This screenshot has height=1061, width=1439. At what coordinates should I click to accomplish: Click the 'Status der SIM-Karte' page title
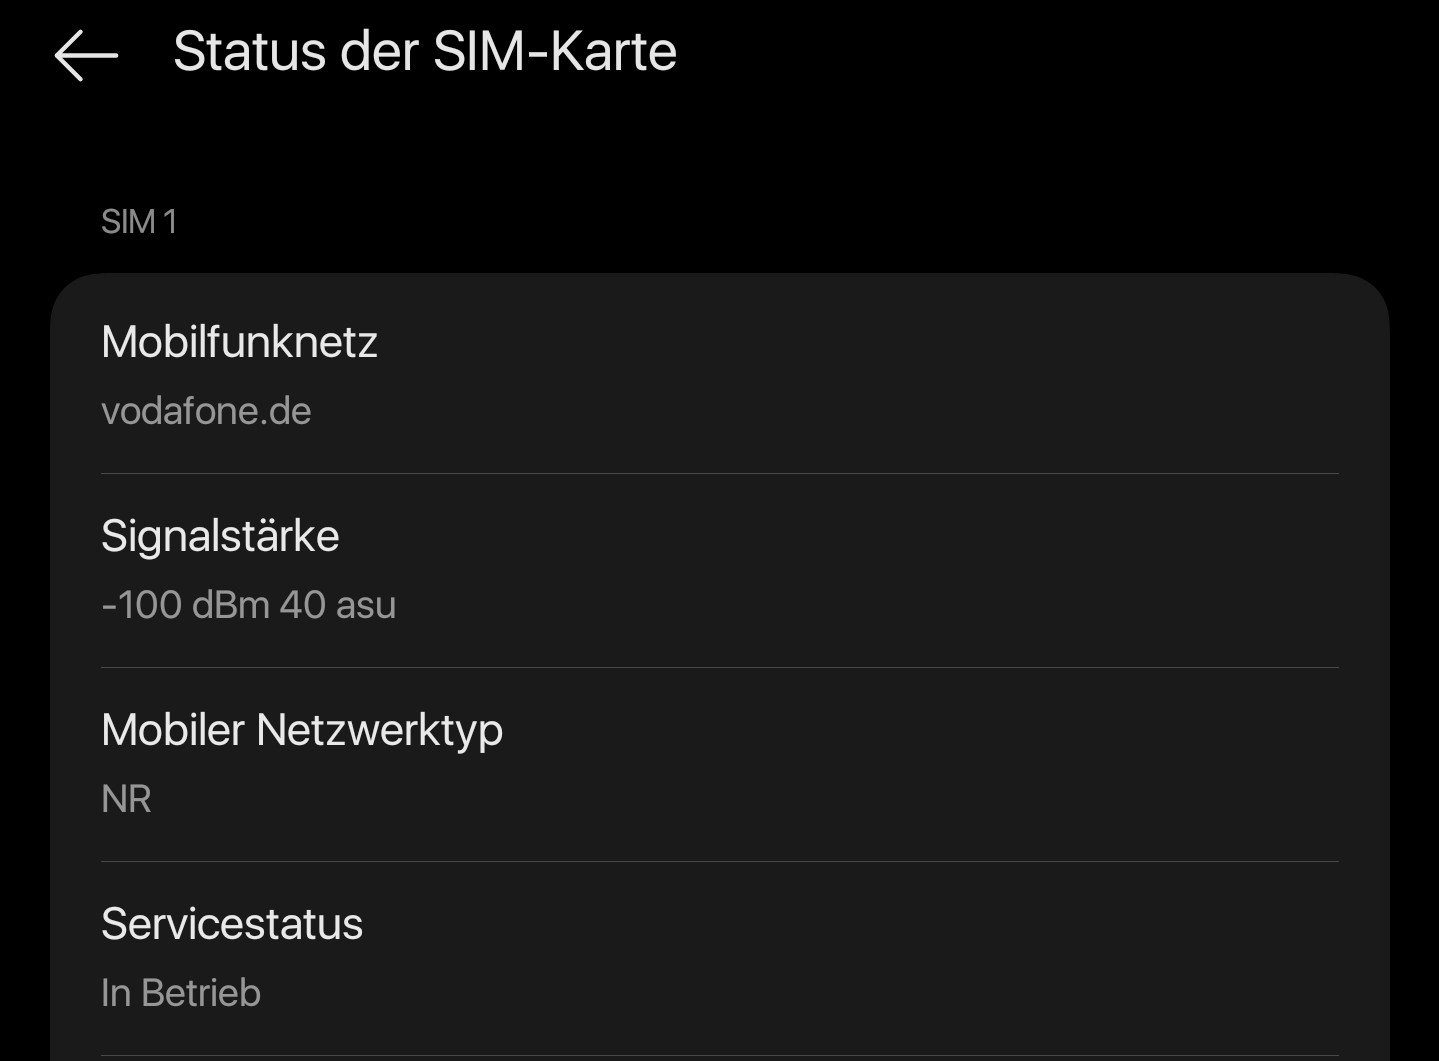[x=424, y=52]
